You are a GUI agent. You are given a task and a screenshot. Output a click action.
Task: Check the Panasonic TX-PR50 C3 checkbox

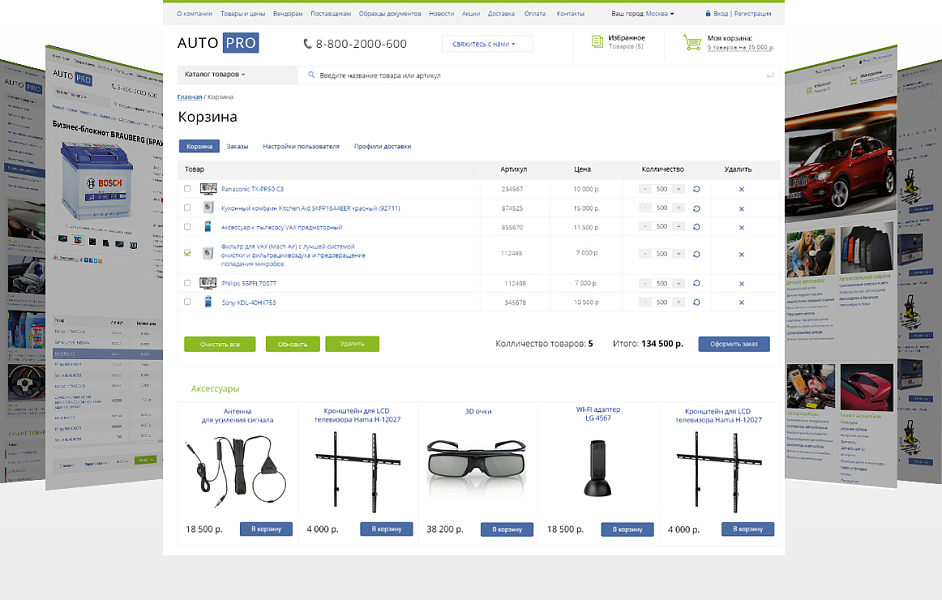click(x=187, y=189)
